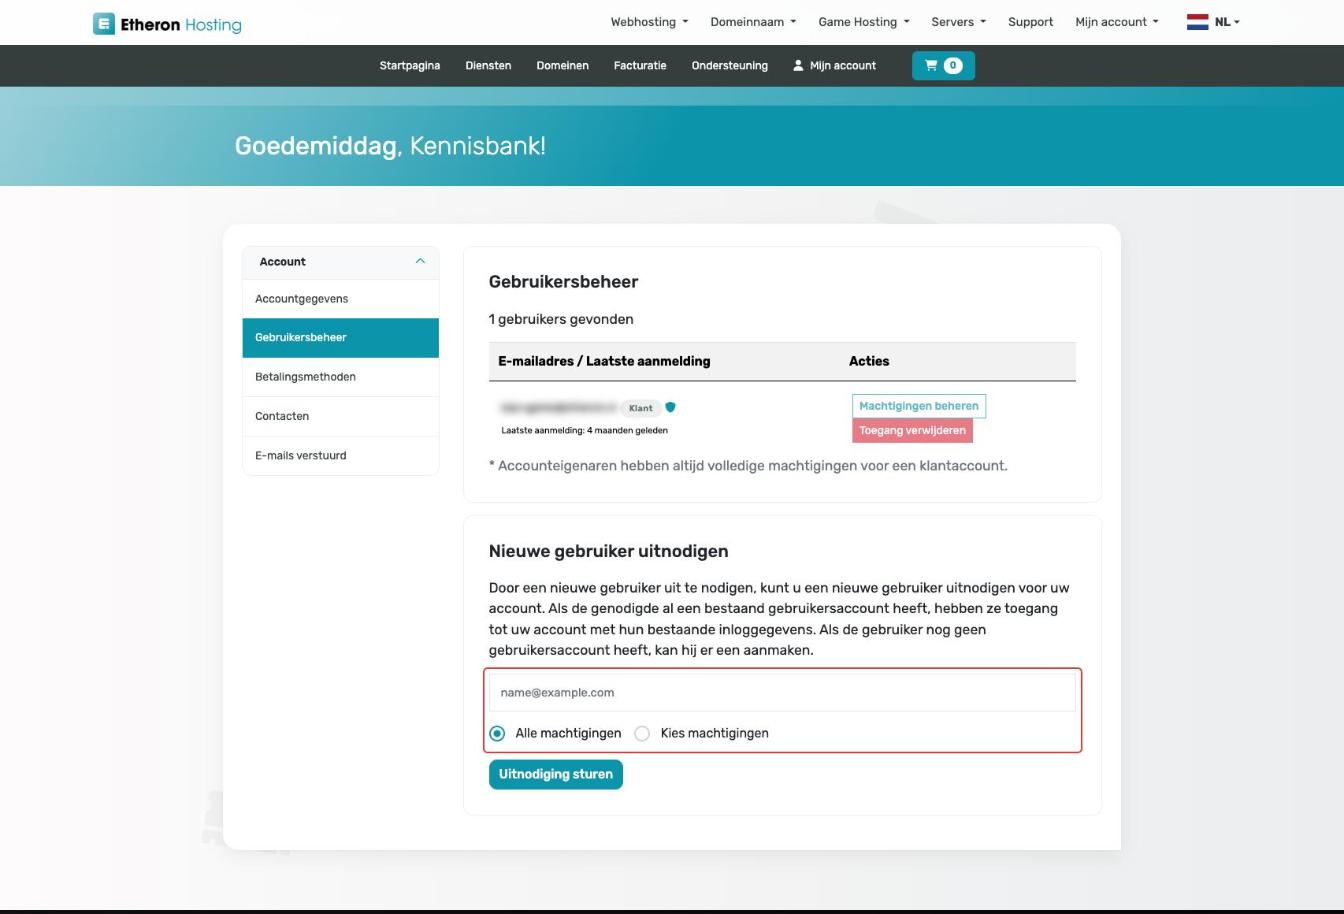Open the Support link in top navigation
This screenshot has height=914, width=1344.
(1030, 22)
